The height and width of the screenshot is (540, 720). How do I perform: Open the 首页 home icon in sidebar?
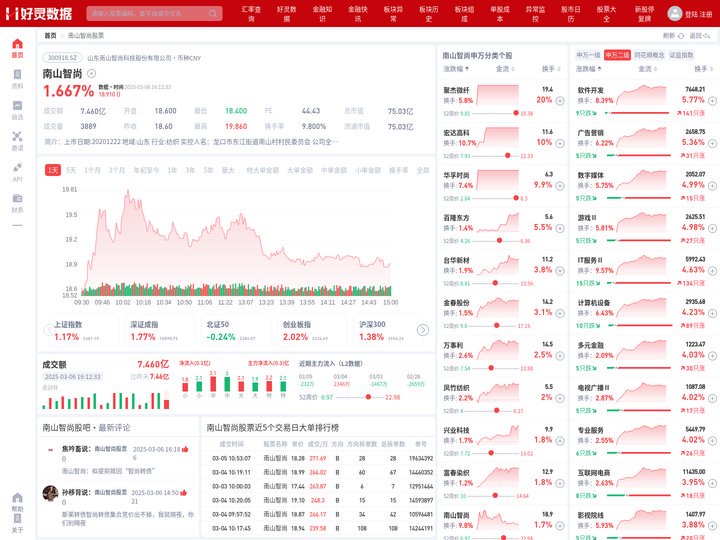click(17, 44)
